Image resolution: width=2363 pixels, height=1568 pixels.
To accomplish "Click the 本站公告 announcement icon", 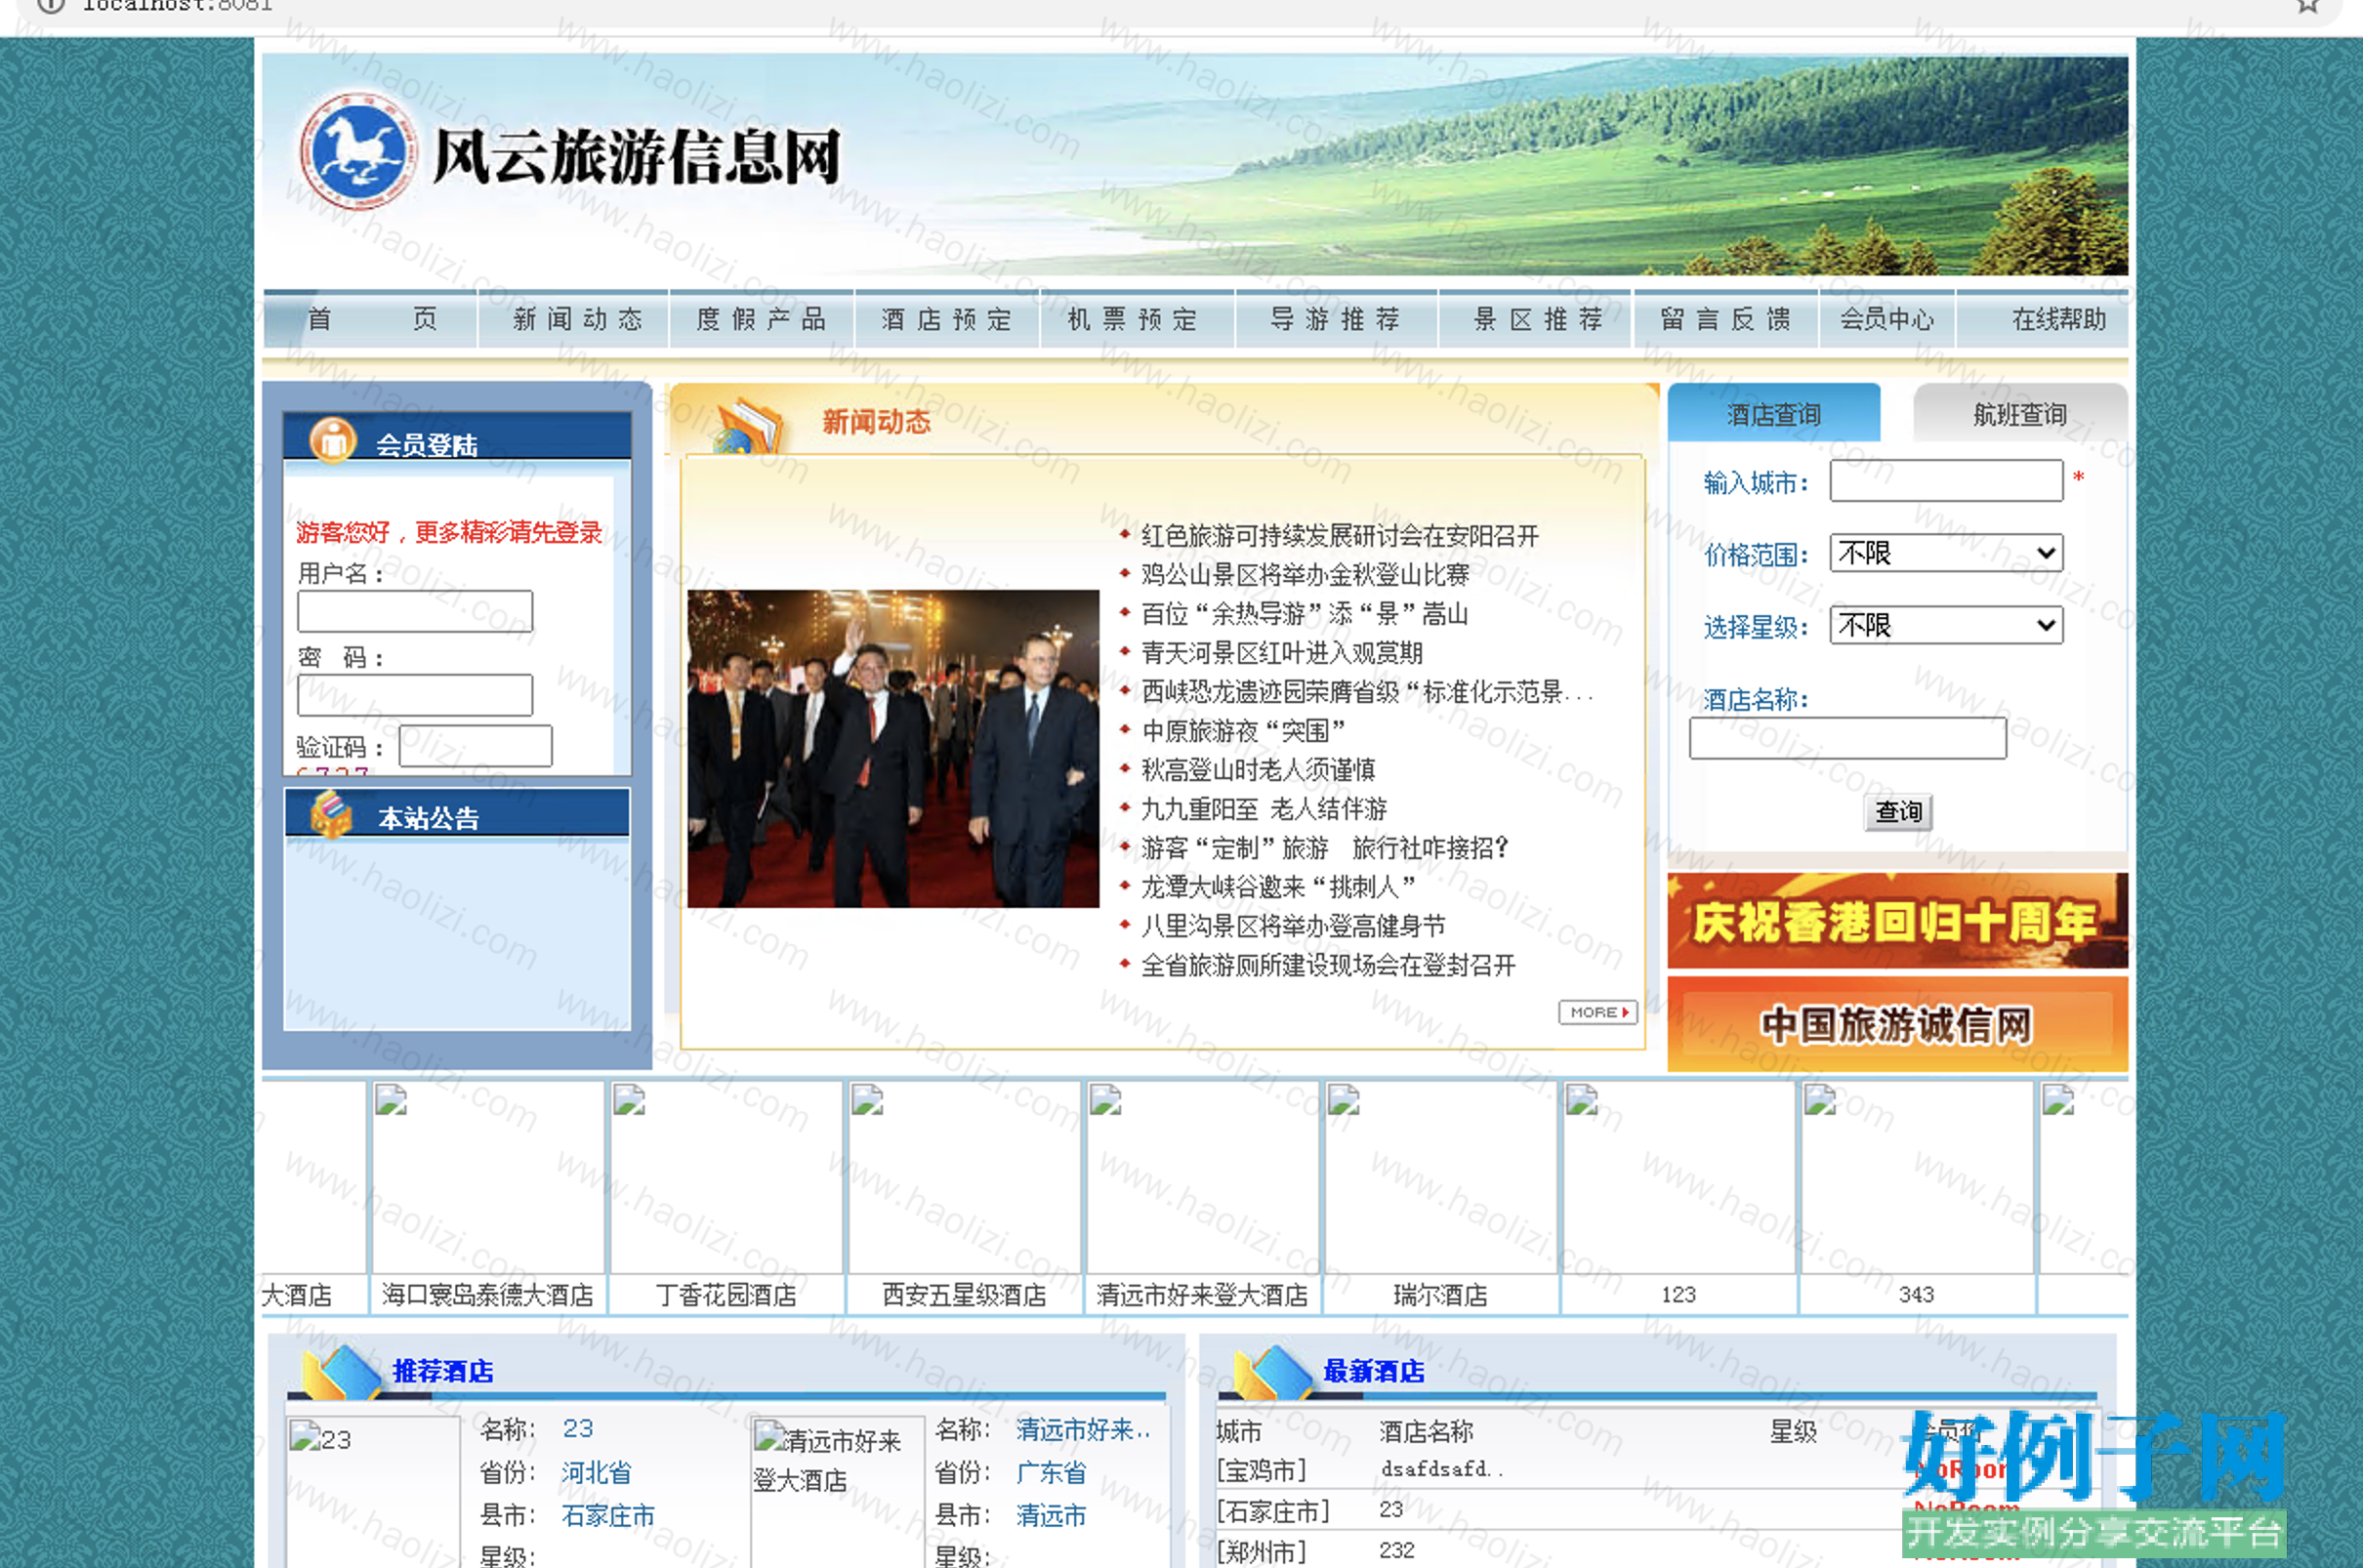I will pyautogui.click(x=331, y=813).
